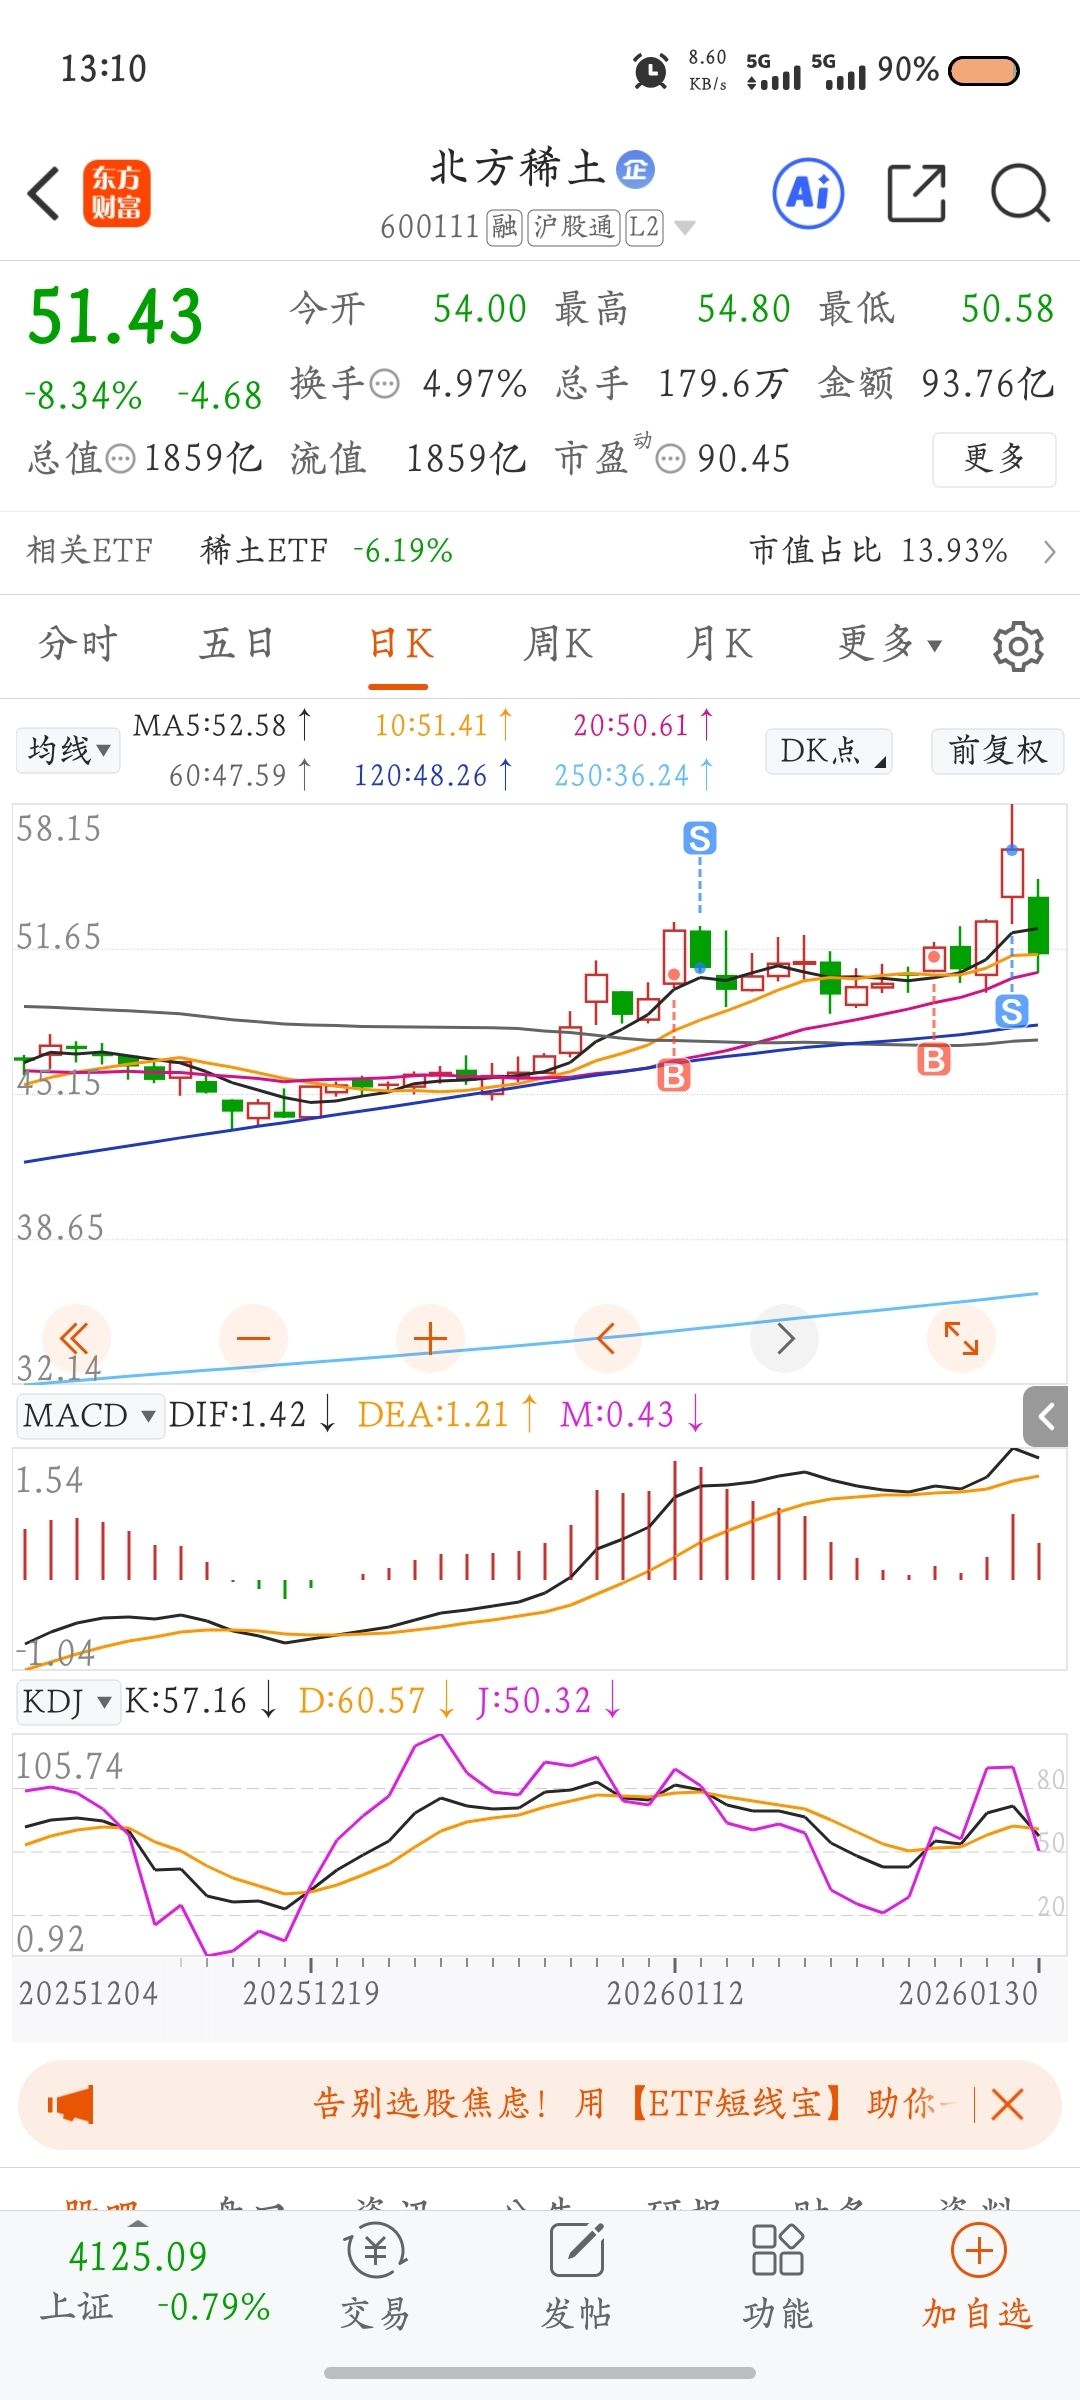Open chart settings gear icon
1080x2400 pixels.
point(1018,646)
